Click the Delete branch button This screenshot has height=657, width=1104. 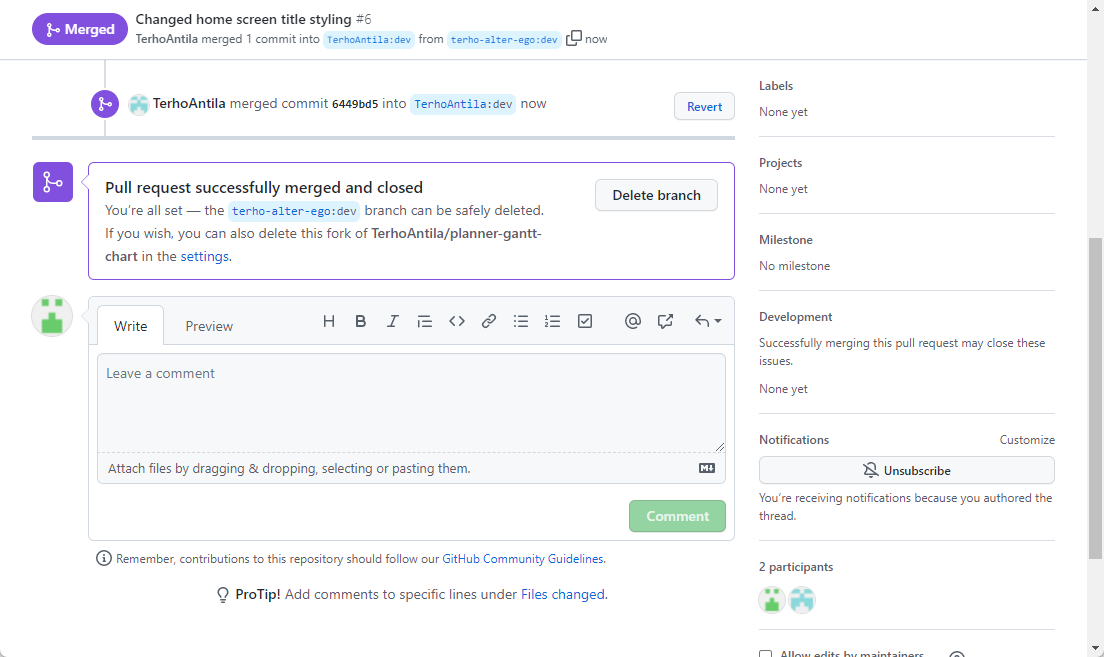click(x=656, y=195)
